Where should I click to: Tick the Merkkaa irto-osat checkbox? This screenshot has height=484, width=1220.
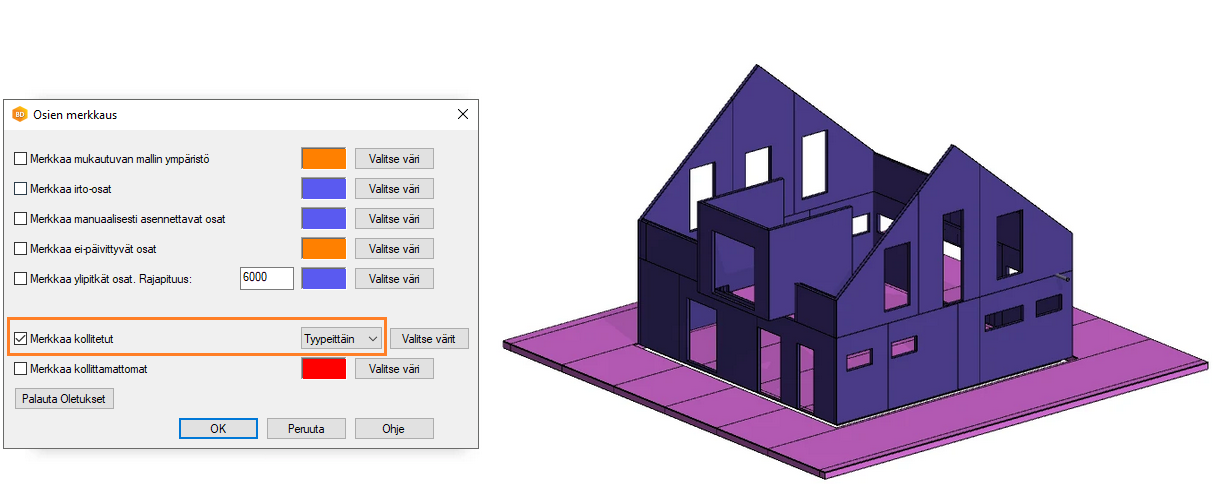[21, 189]
